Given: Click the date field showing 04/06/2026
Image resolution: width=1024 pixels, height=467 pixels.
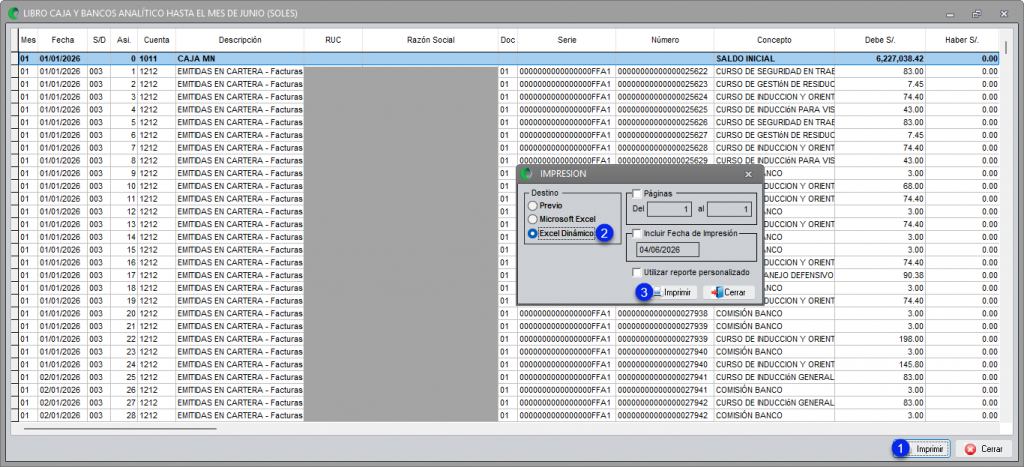Looking at the screenshot, I should point(668,250).
